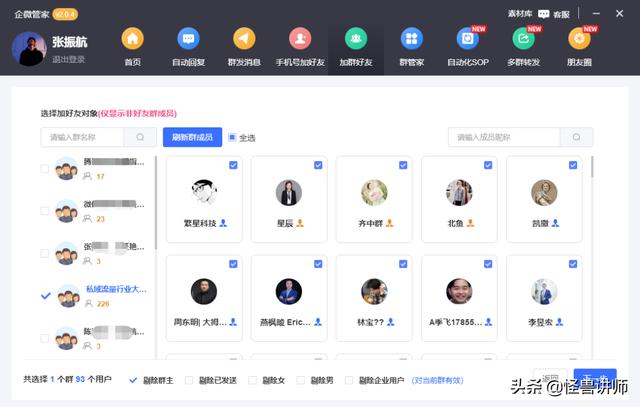
Task: Click the person icon next to 李显农
Action: pos(560,322)
